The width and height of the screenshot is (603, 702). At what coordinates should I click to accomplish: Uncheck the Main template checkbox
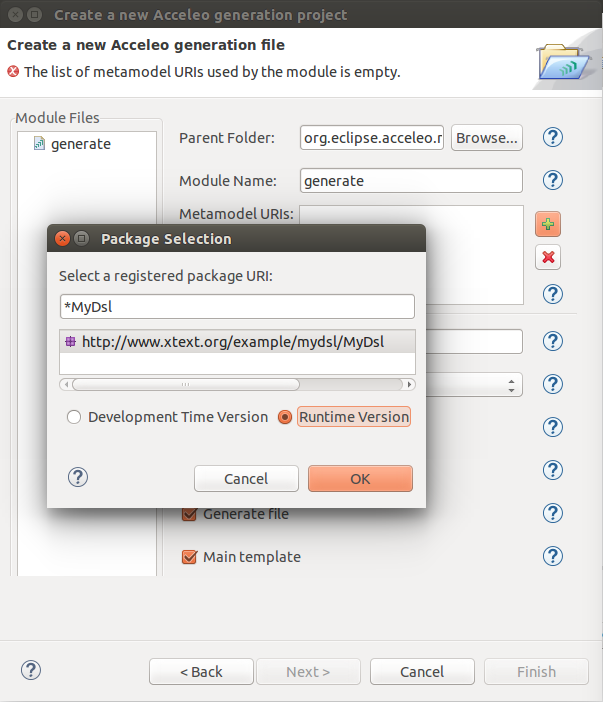pyautogui.click(x=189, y=557)
